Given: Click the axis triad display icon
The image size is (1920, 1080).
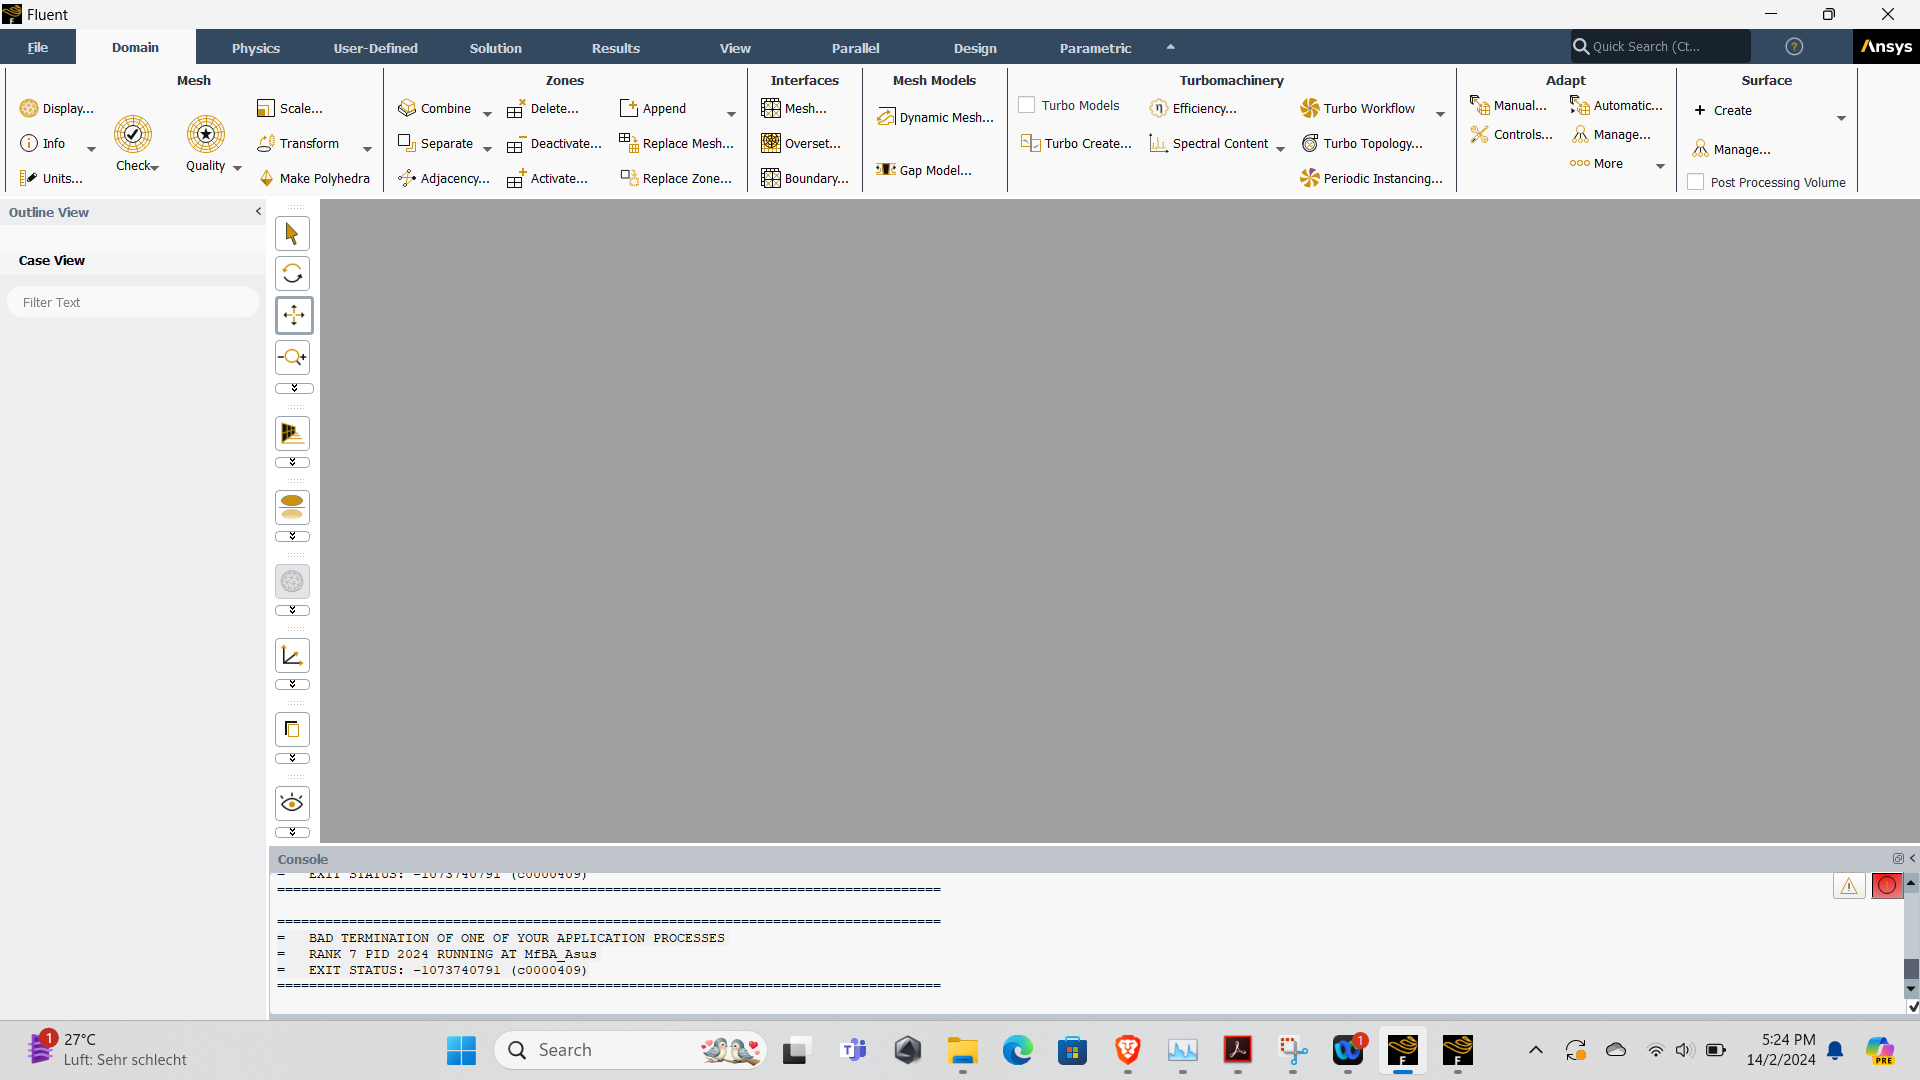Looking at the screenshot, I should [292, 656].
